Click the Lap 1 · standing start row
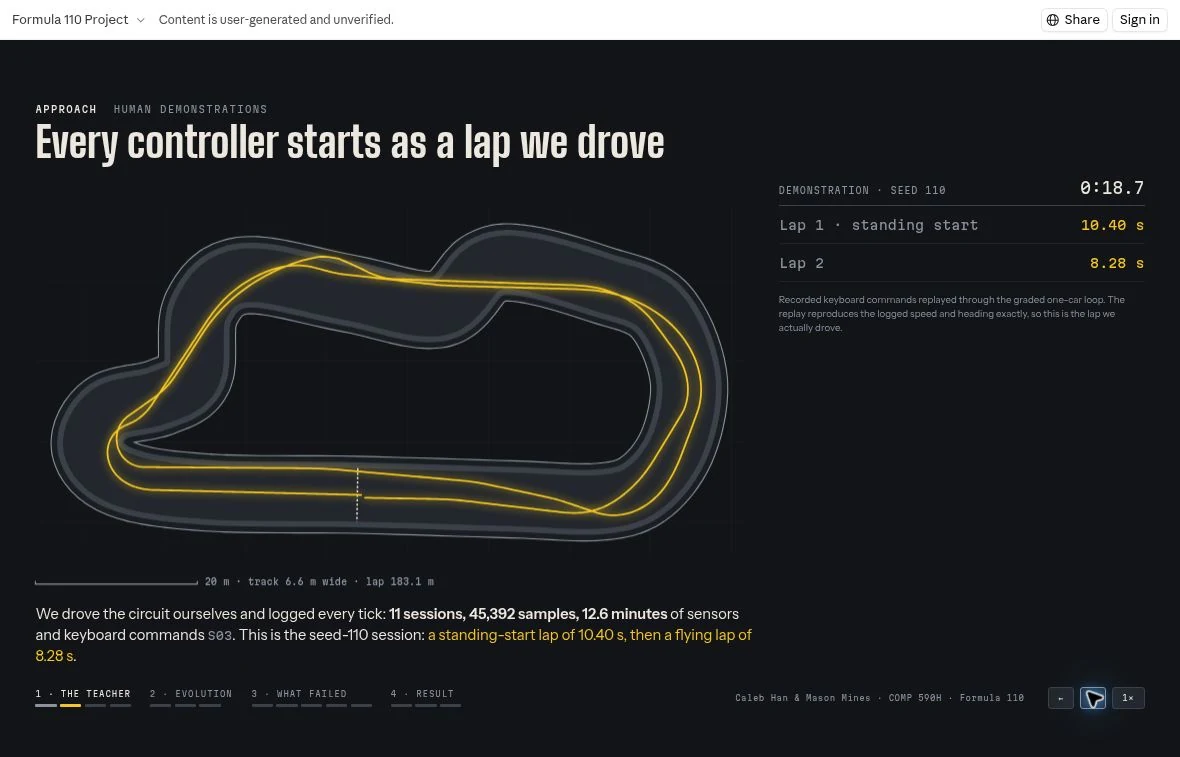 click(x=961, y=225)
